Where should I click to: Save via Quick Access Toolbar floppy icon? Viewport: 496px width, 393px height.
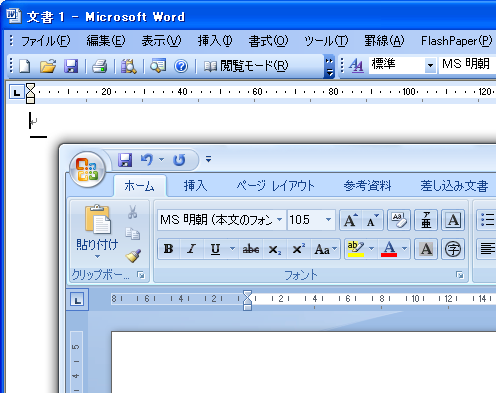125,160
